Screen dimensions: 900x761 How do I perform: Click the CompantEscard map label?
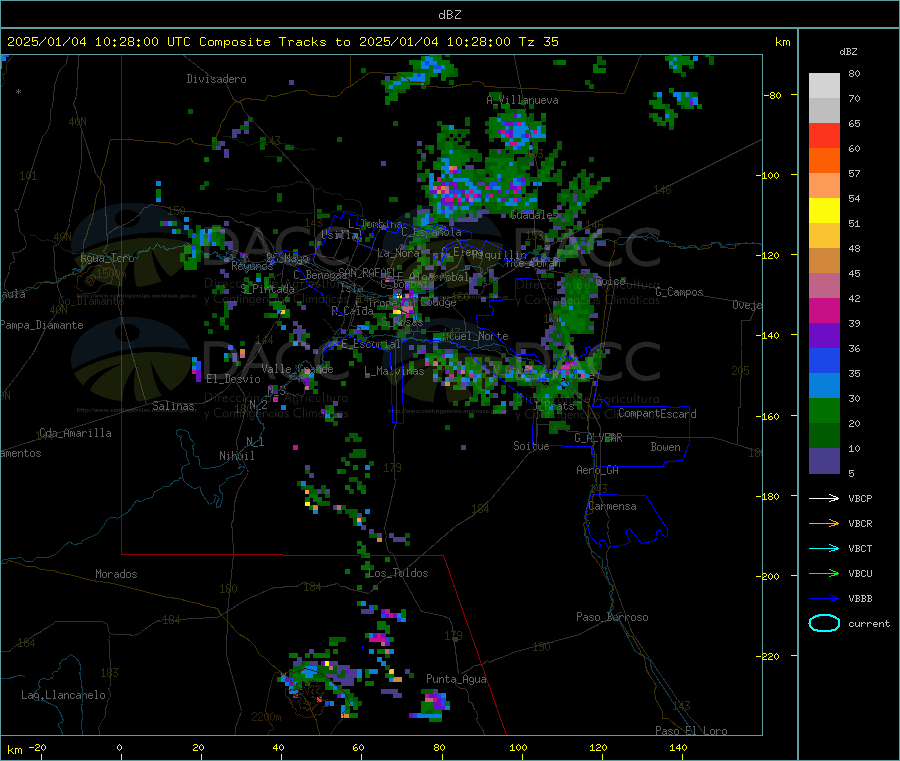point(657,414)
